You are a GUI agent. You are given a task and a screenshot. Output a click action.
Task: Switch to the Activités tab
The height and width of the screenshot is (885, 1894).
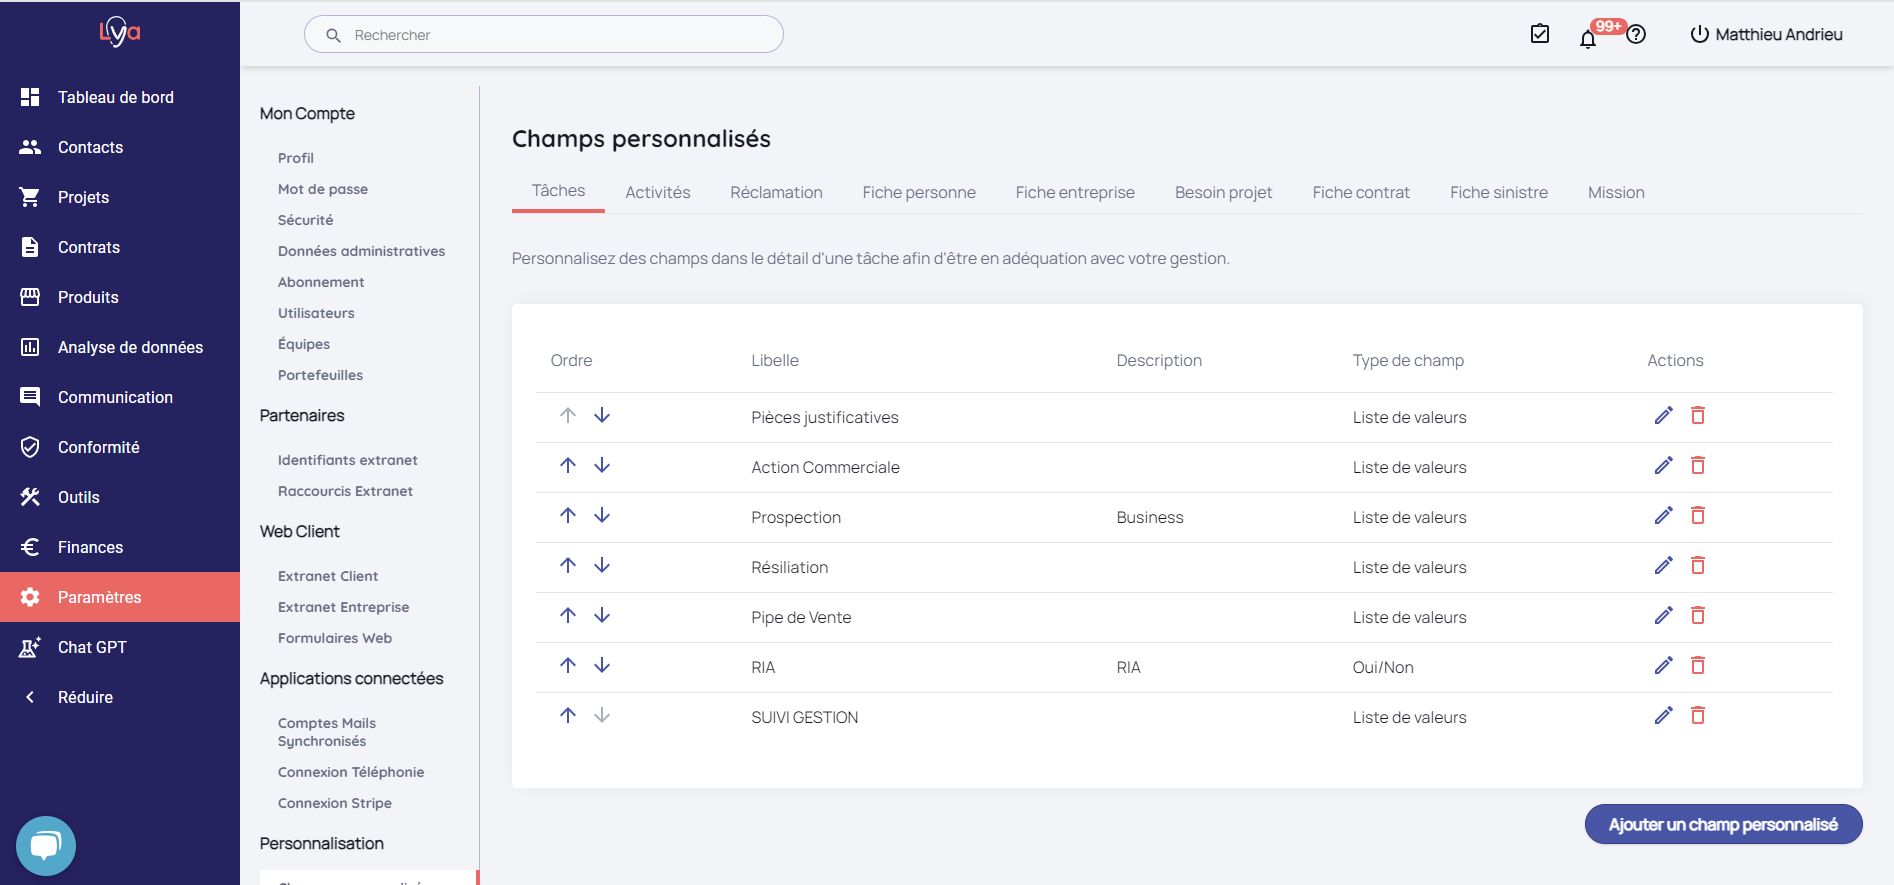click(658, 192)
